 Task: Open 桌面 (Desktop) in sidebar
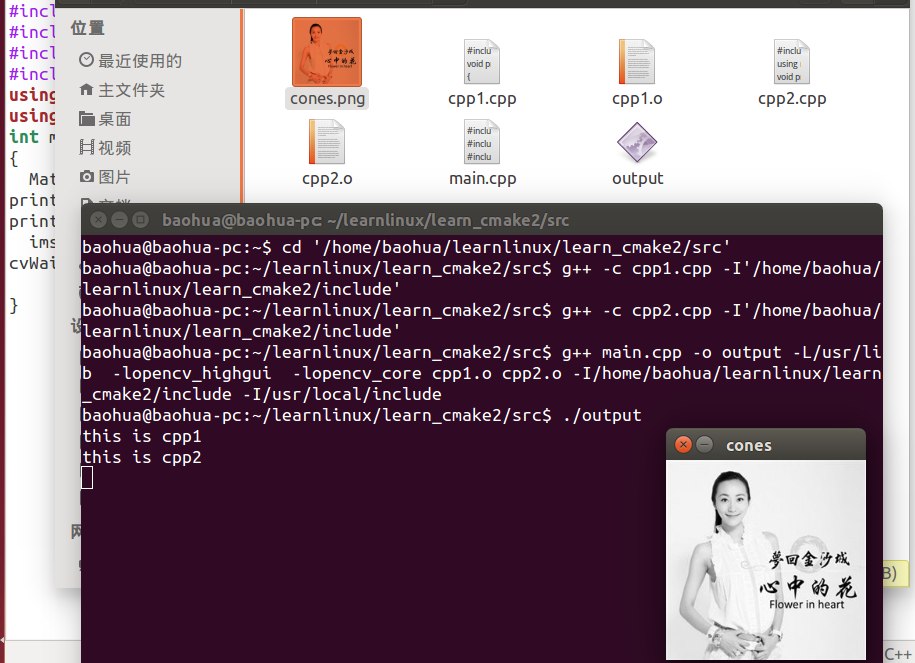[x=114, y=119]
